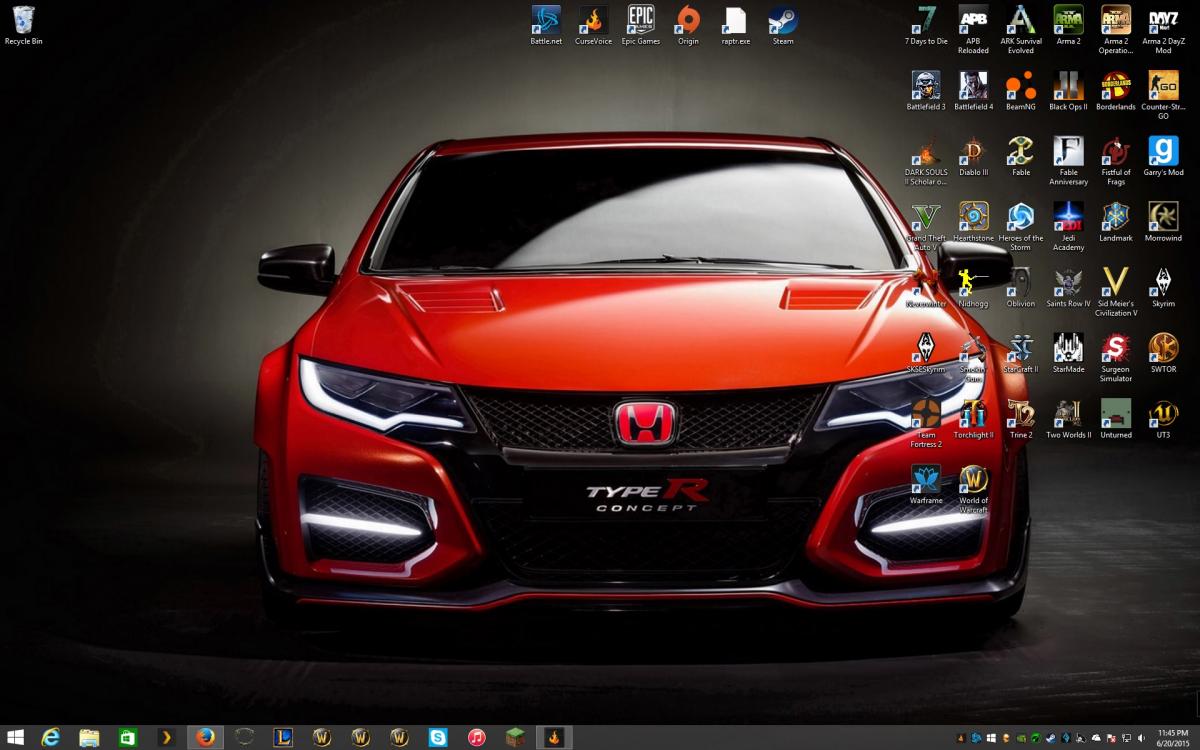The height and width of the screenshot is (750, 1200).
Task: Open Skype from the taskbar
Action: point(438,737)
